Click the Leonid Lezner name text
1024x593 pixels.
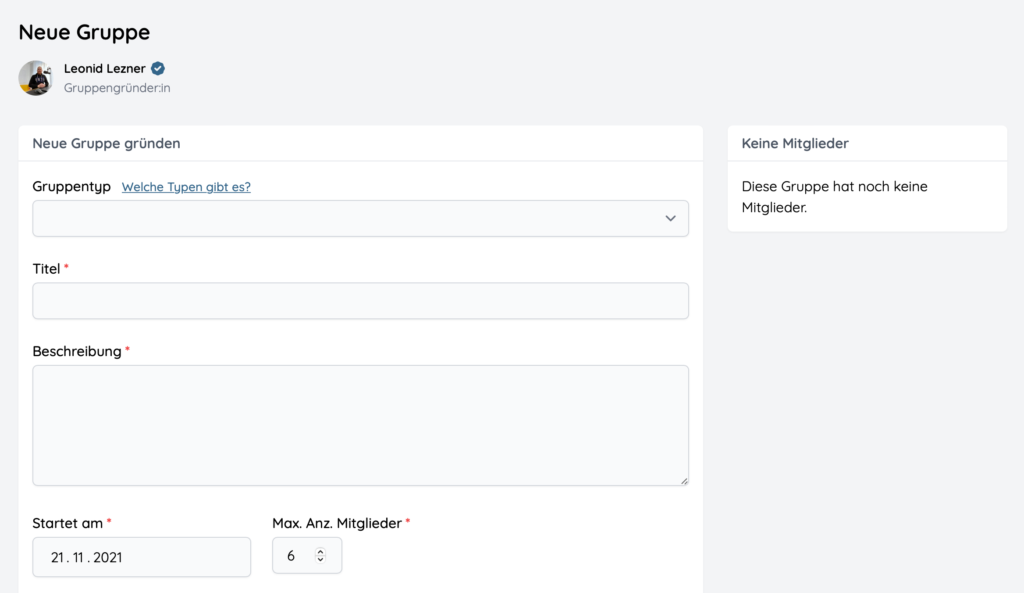tap(104, 68)
